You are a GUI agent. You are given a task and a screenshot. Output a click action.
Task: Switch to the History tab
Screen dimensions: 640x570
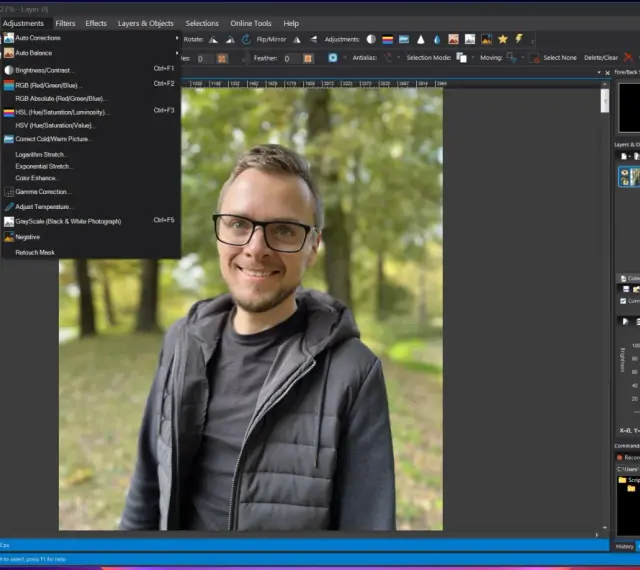tap(624, 546)
